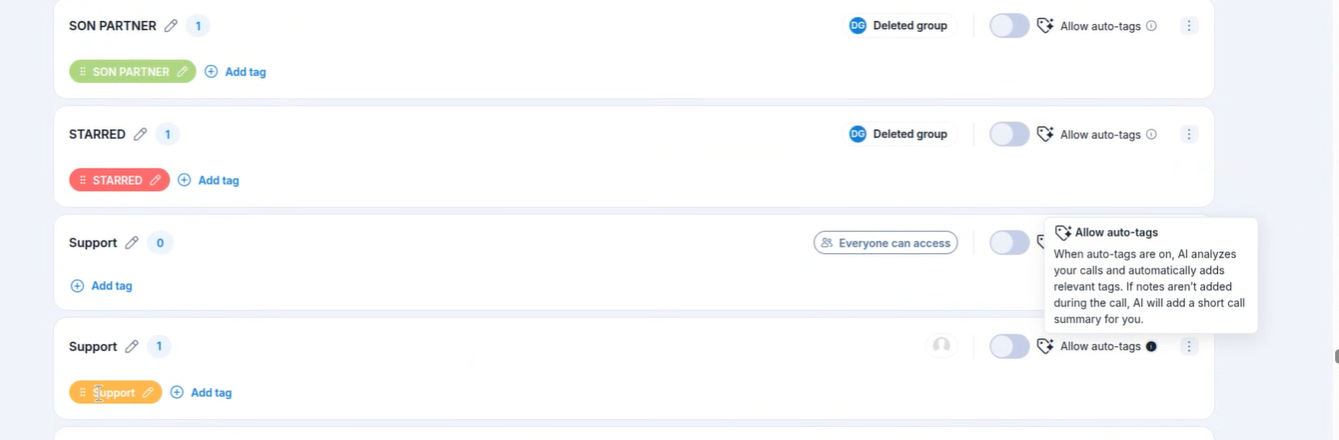The image size is (1339, 440).
Task: Click pencil inside the orange Support tag
Action: point(148,393)
